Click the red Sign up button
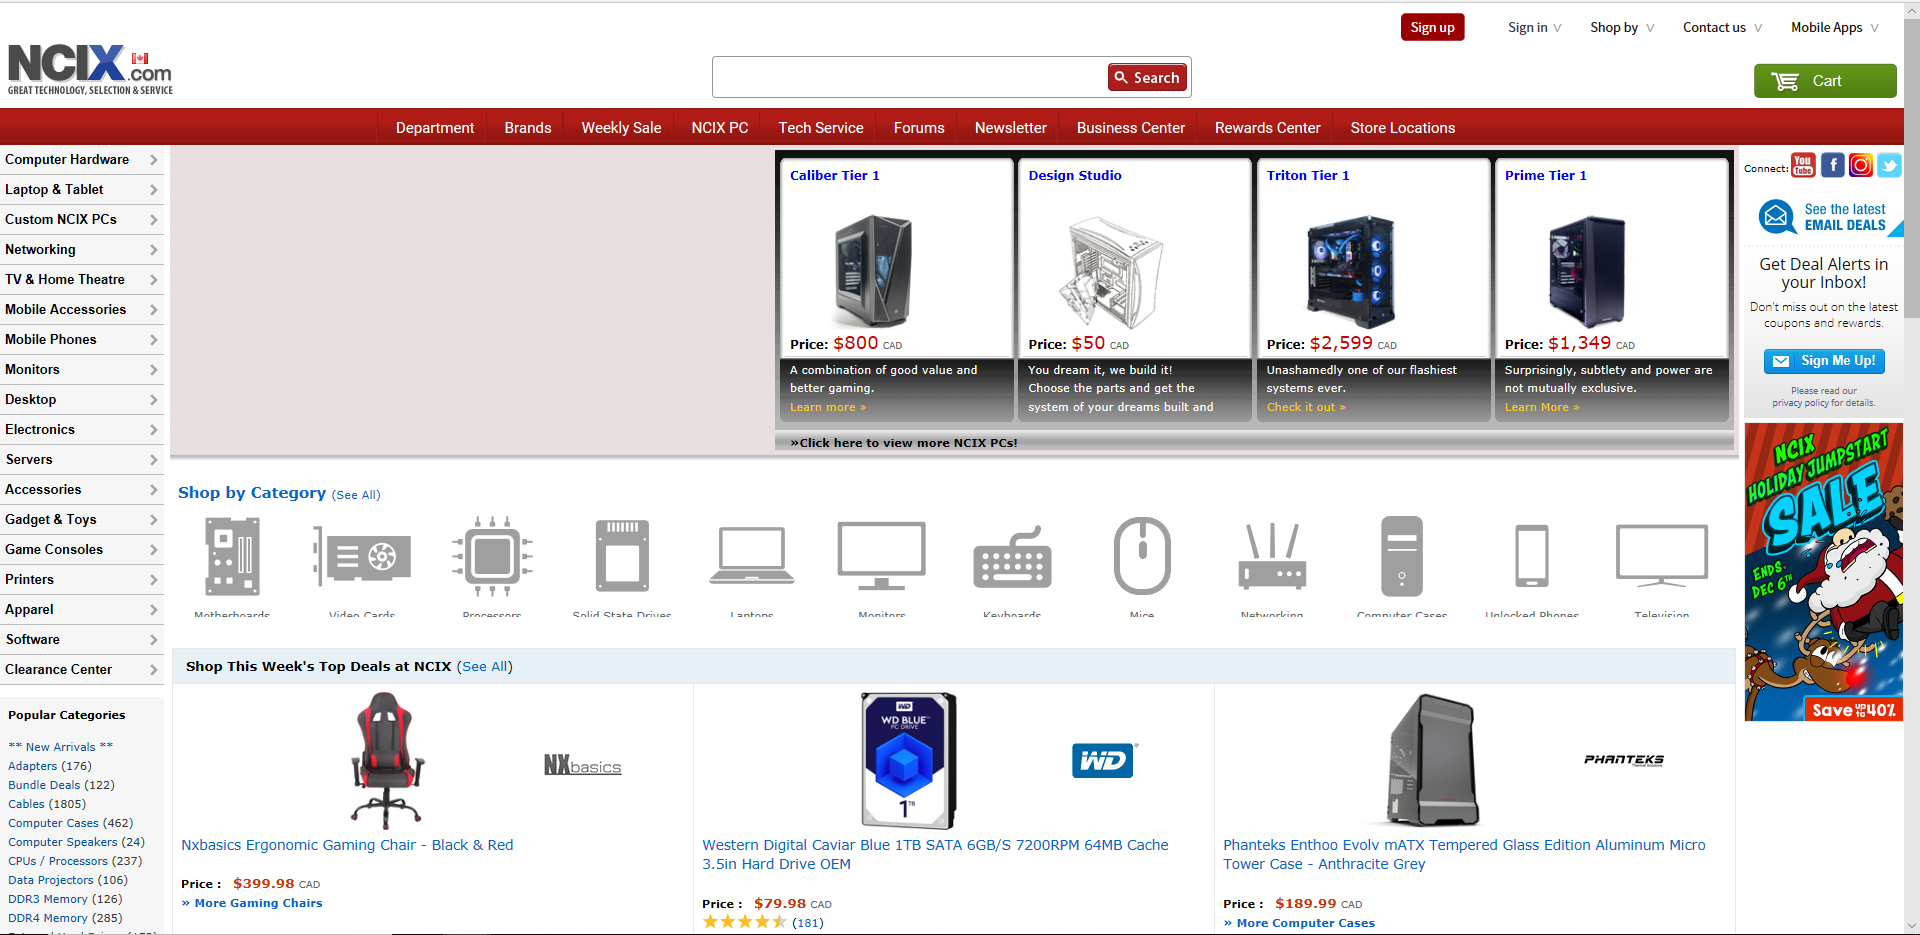Image resolution: width=1920 pixels, height=935 pixels. coord(1432,27)
